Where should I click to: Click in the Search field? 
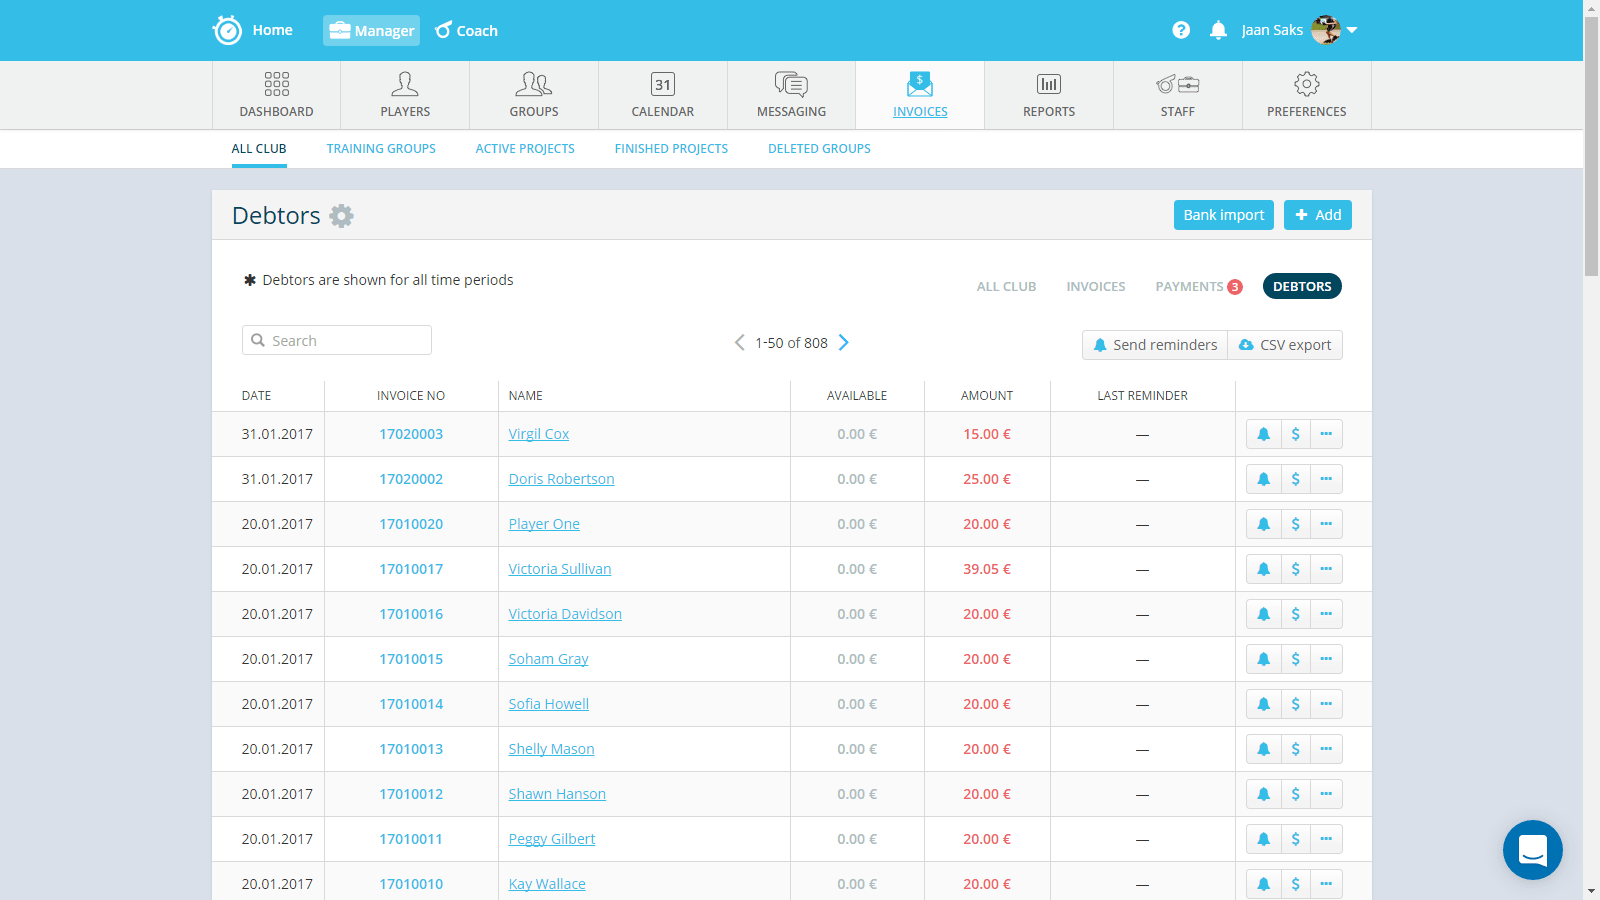coord(337,340)
